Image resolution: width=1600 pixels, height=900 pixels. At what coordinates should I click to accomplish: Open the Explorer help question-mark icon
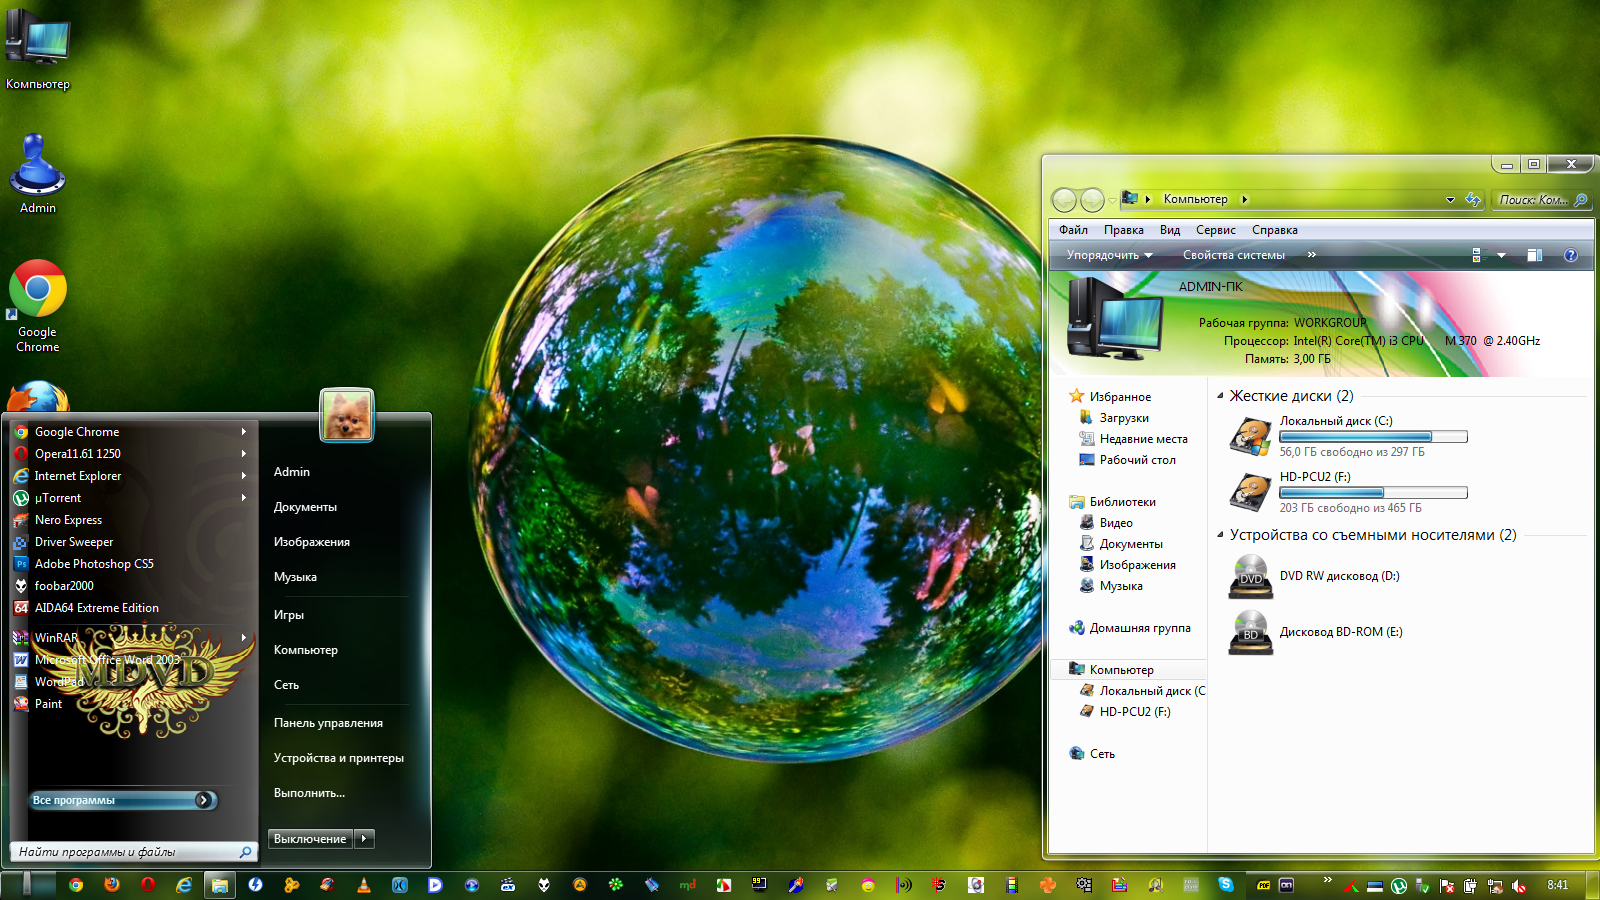tap(1570, 255)
